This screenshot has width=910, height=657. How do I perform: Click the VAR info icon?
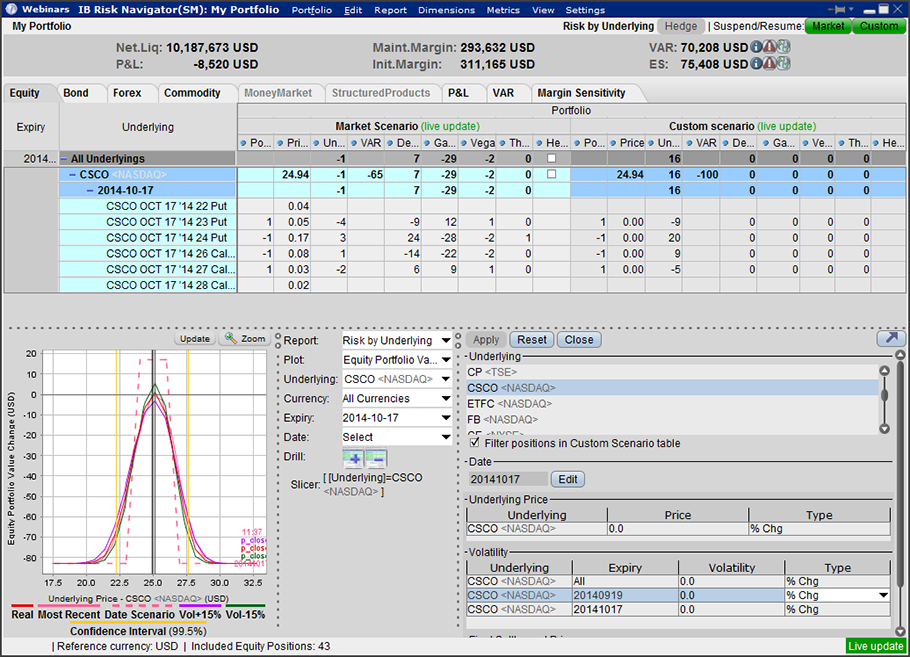pyautogui.click(x=756, y=47)
